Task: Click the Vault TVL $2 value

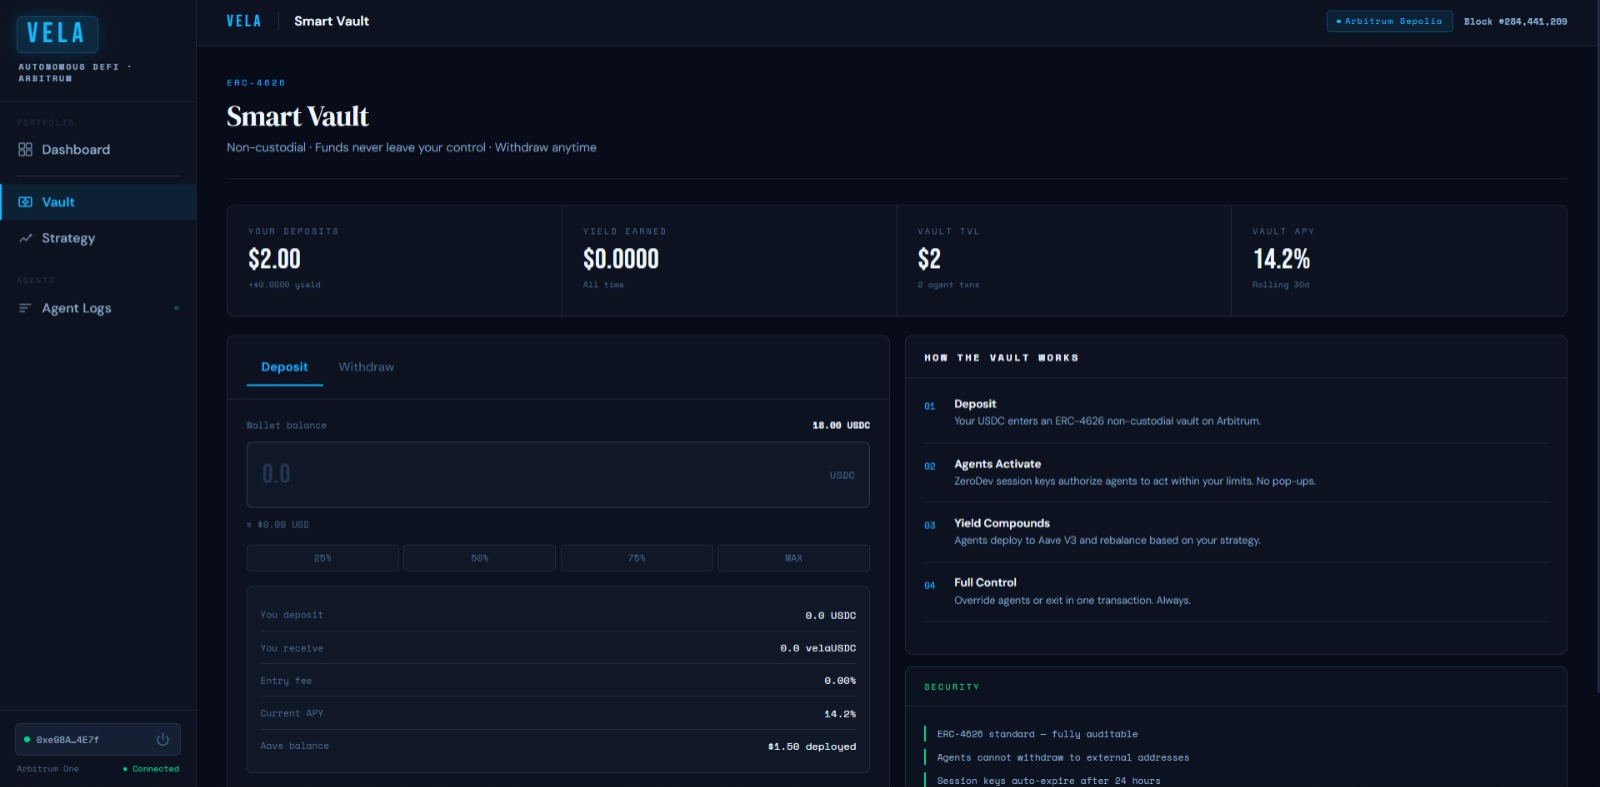Action: point(929,259)
